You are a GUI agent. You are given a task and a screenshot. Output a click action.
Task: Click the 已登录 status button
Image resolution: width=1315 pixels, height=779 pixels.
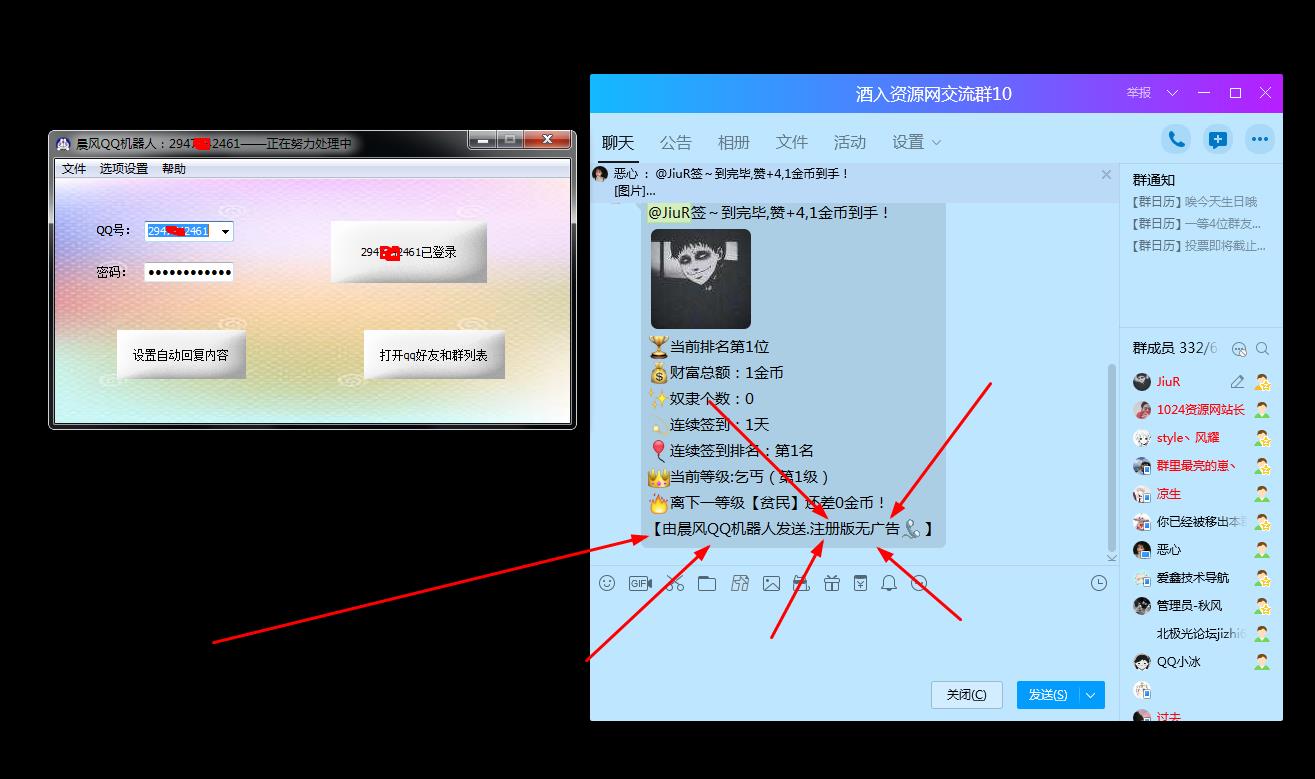pyautogui.click(x=409, y=252)
